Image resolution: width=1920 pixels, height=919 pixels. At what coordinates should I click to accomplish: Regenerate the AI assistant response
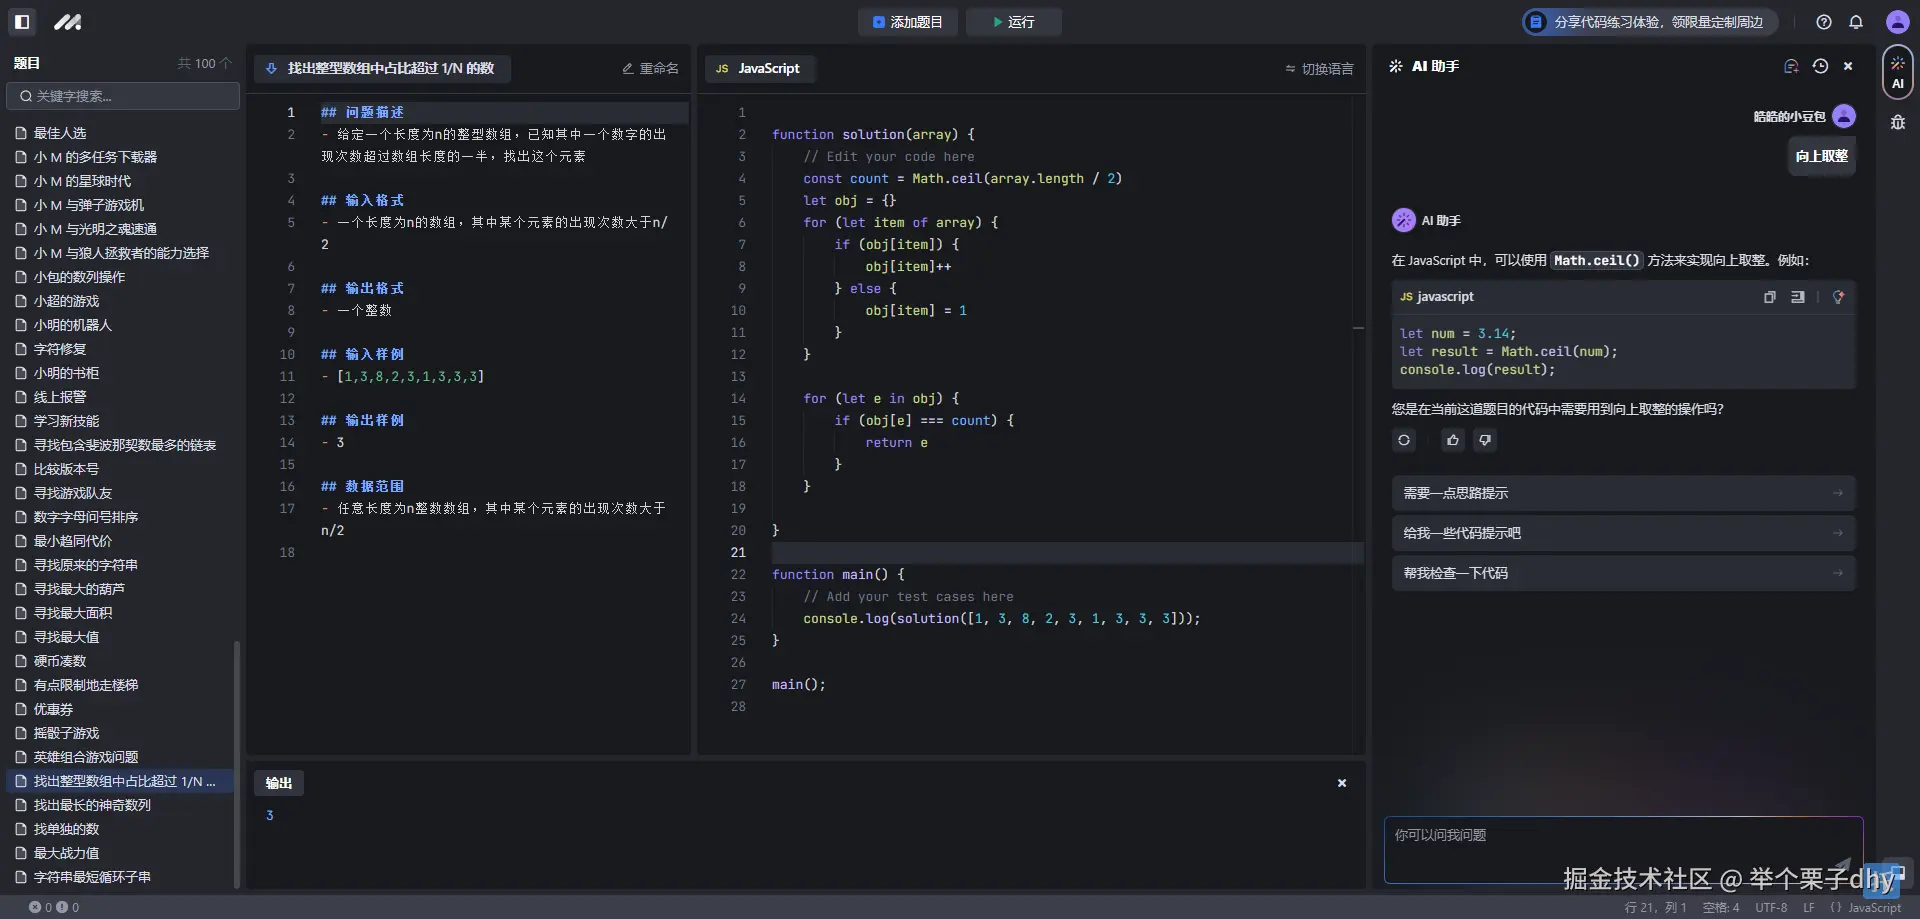1404,440
